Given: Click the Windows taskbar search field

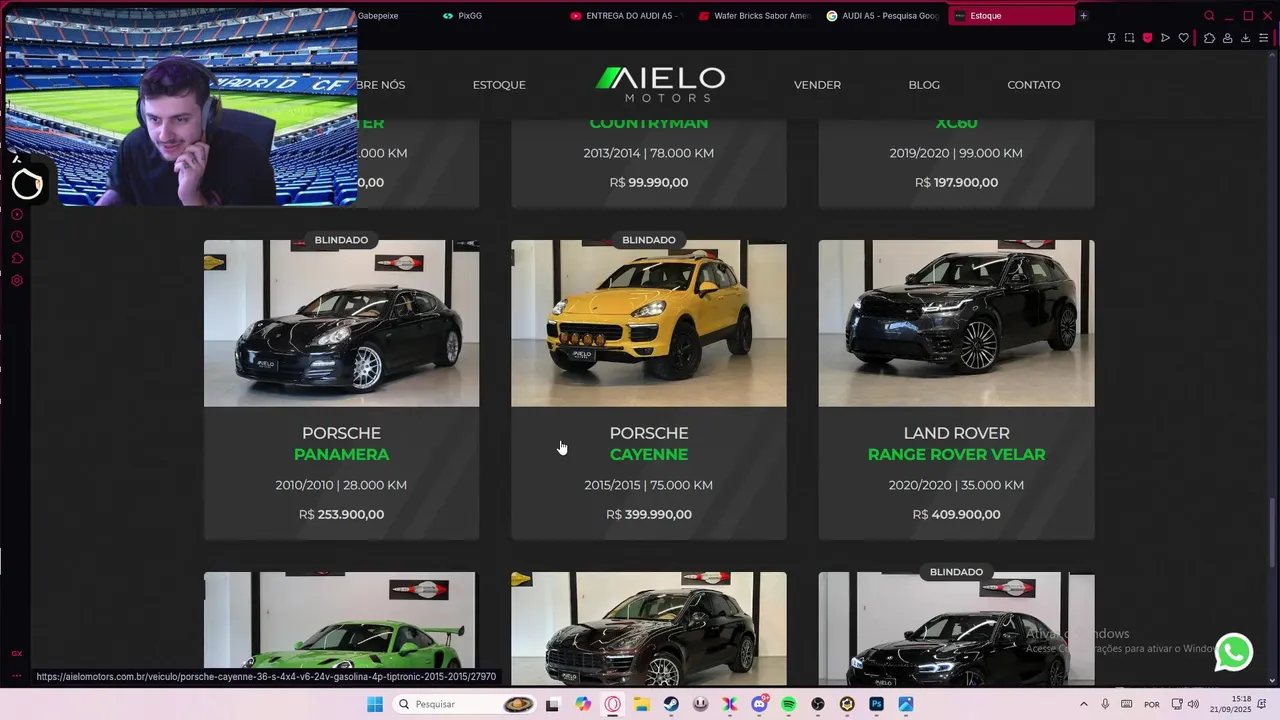Looking at the screenshot, I should (464, 704).
